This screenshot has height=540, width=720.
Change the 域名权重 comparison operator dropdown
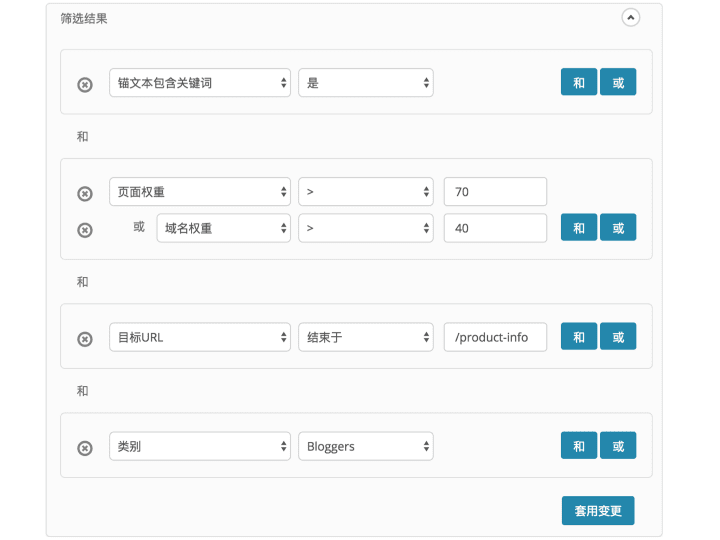(x=366, y=228)
